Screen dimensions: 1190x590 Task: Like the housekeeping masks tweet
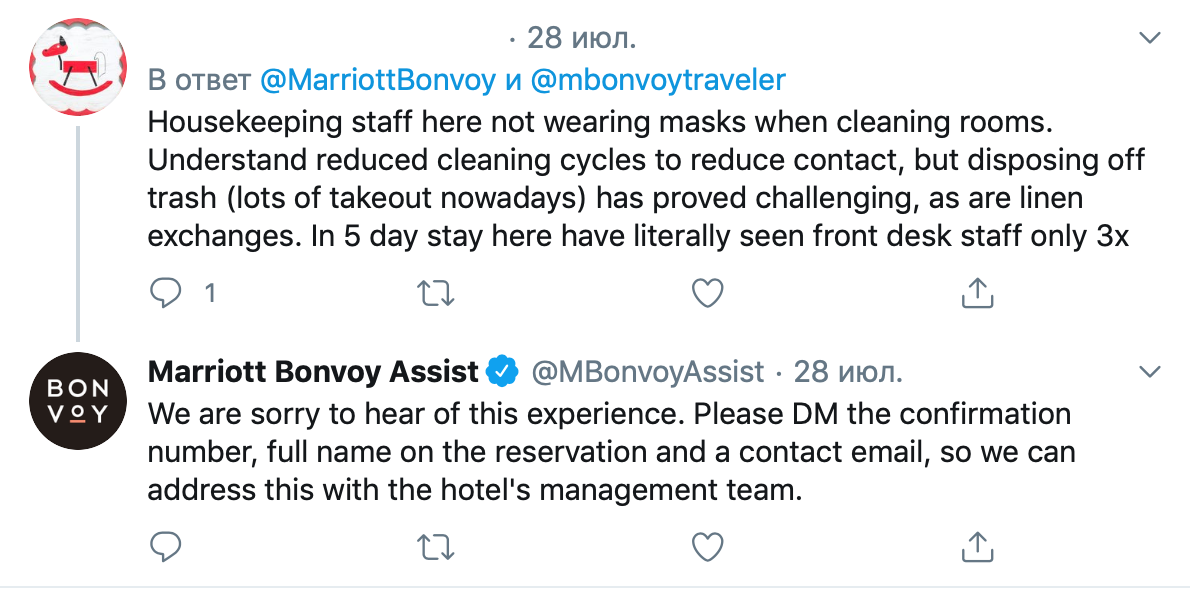[x=707, y=293]
